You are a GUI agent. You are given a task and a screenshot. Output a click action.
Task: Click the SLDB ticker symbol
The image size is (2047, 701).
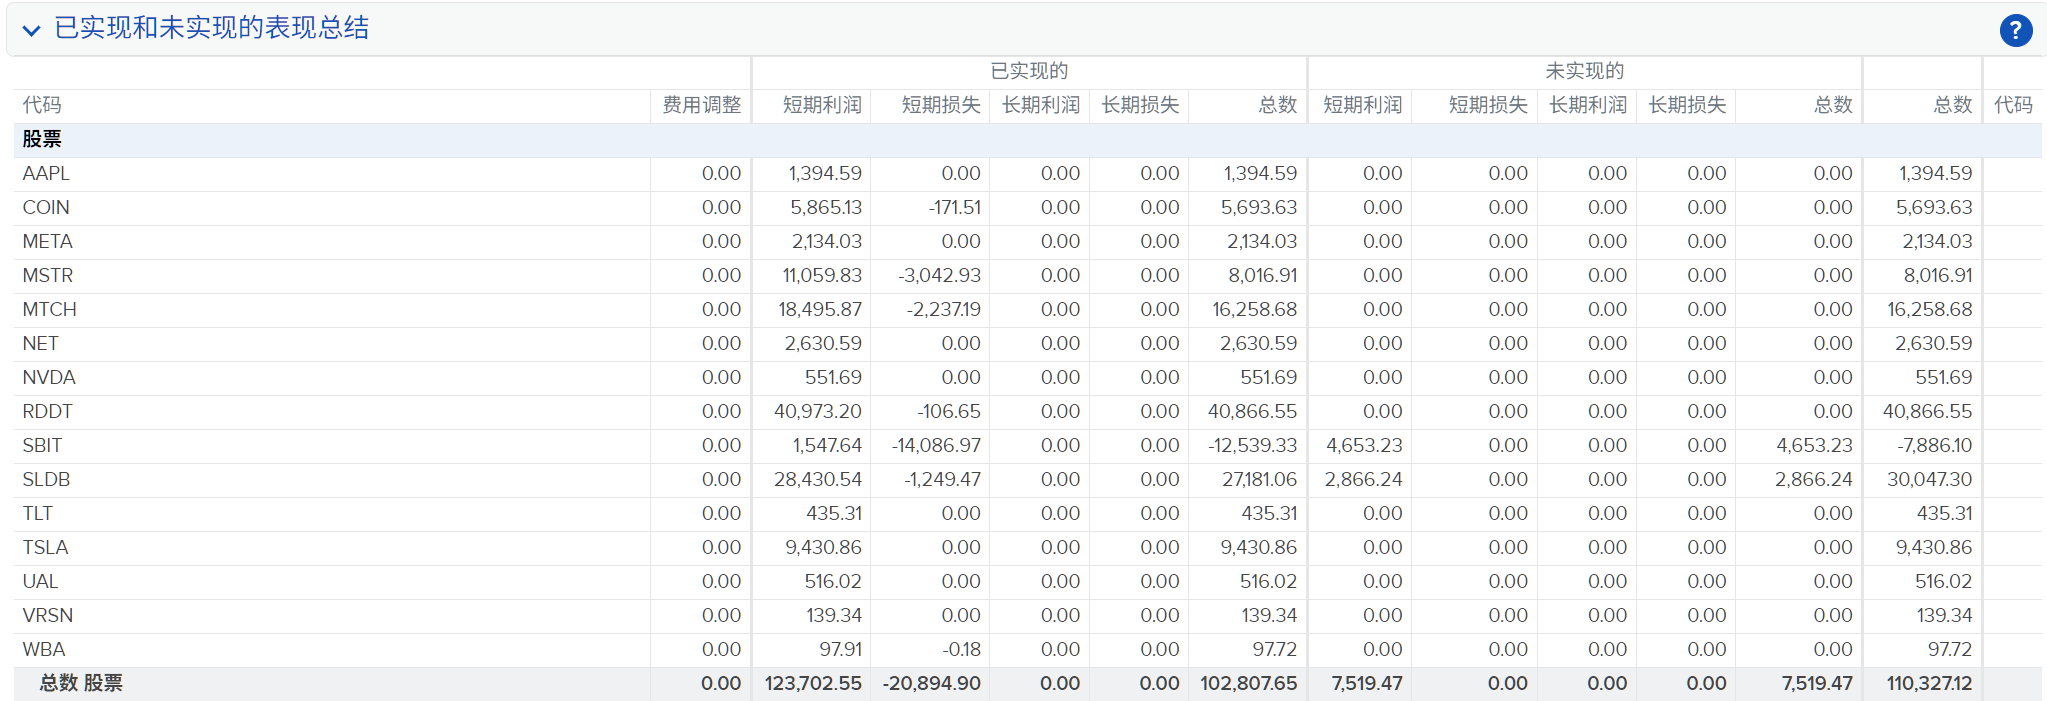pos(46,479)
